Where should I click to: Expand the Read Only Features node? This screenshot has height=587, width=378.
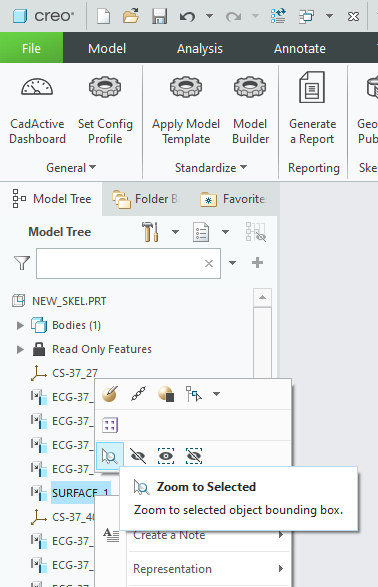pyautogui.click(x=20, y=349)
